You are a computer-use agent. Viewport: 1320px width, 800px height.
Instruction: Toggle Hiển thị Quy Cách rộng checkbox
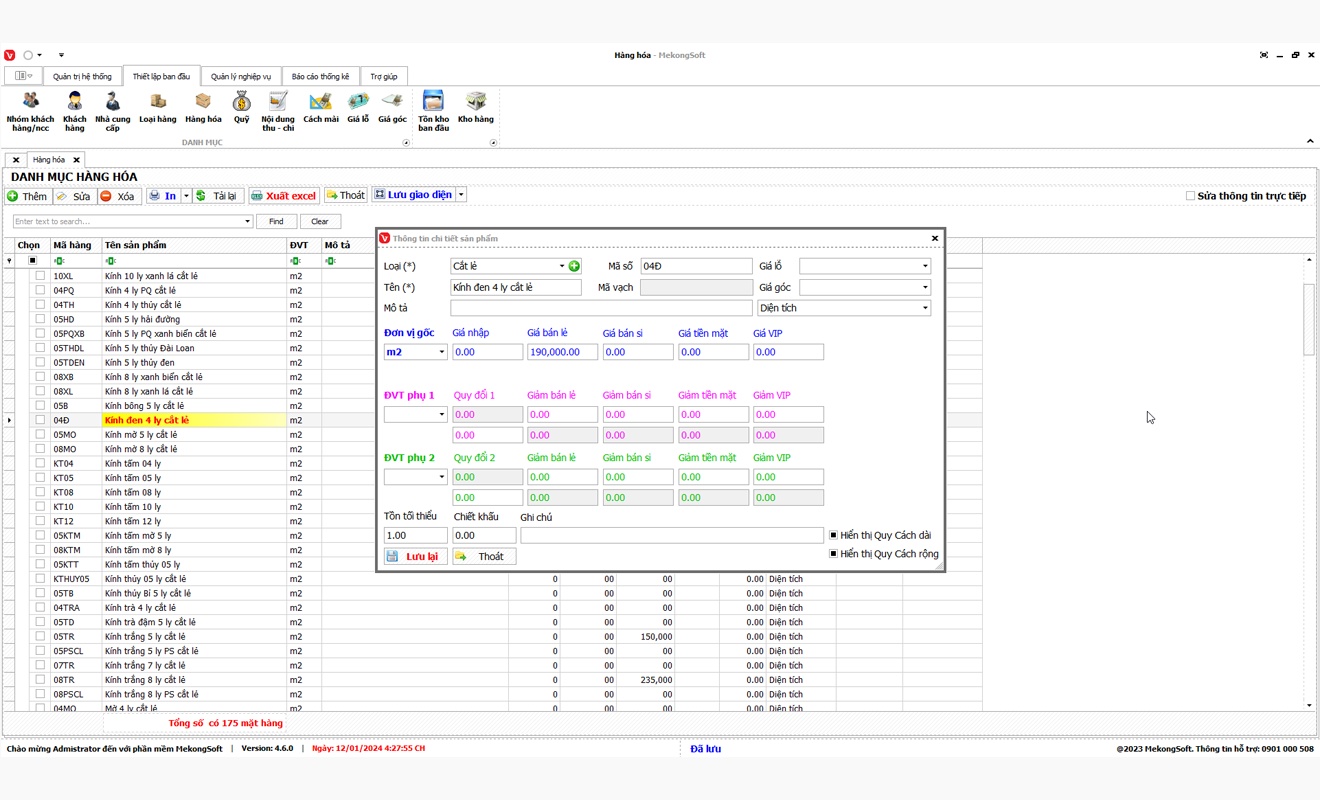(x=833, y=553)
